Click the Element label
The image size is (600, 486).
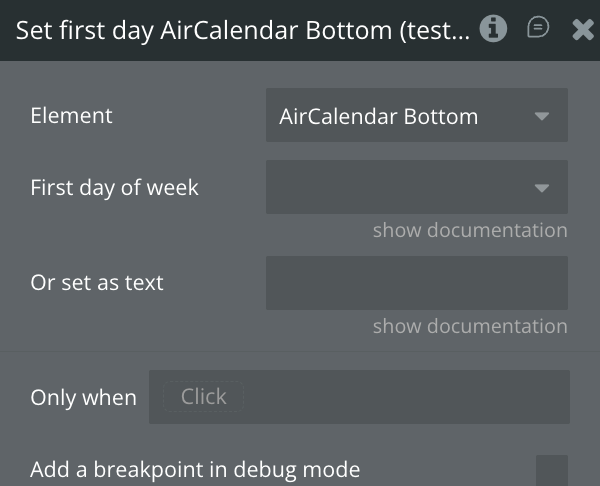pos(71,115)
